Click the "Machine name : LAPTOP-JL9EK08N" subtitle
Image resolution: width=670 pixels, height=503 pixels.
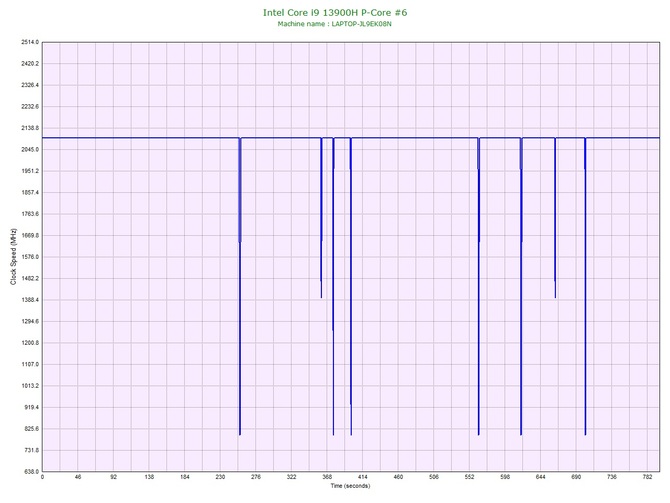coord(335,24)
